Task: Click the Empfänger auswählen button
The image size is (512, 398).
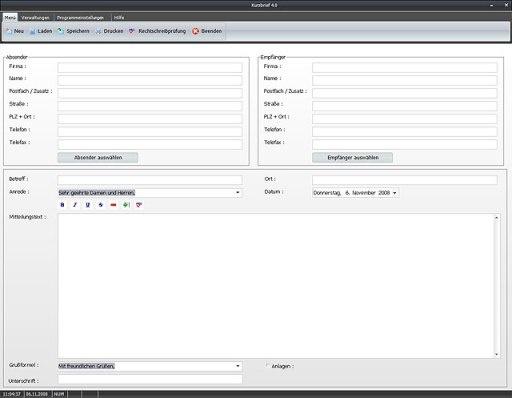Action: click(x=352, y=158)
